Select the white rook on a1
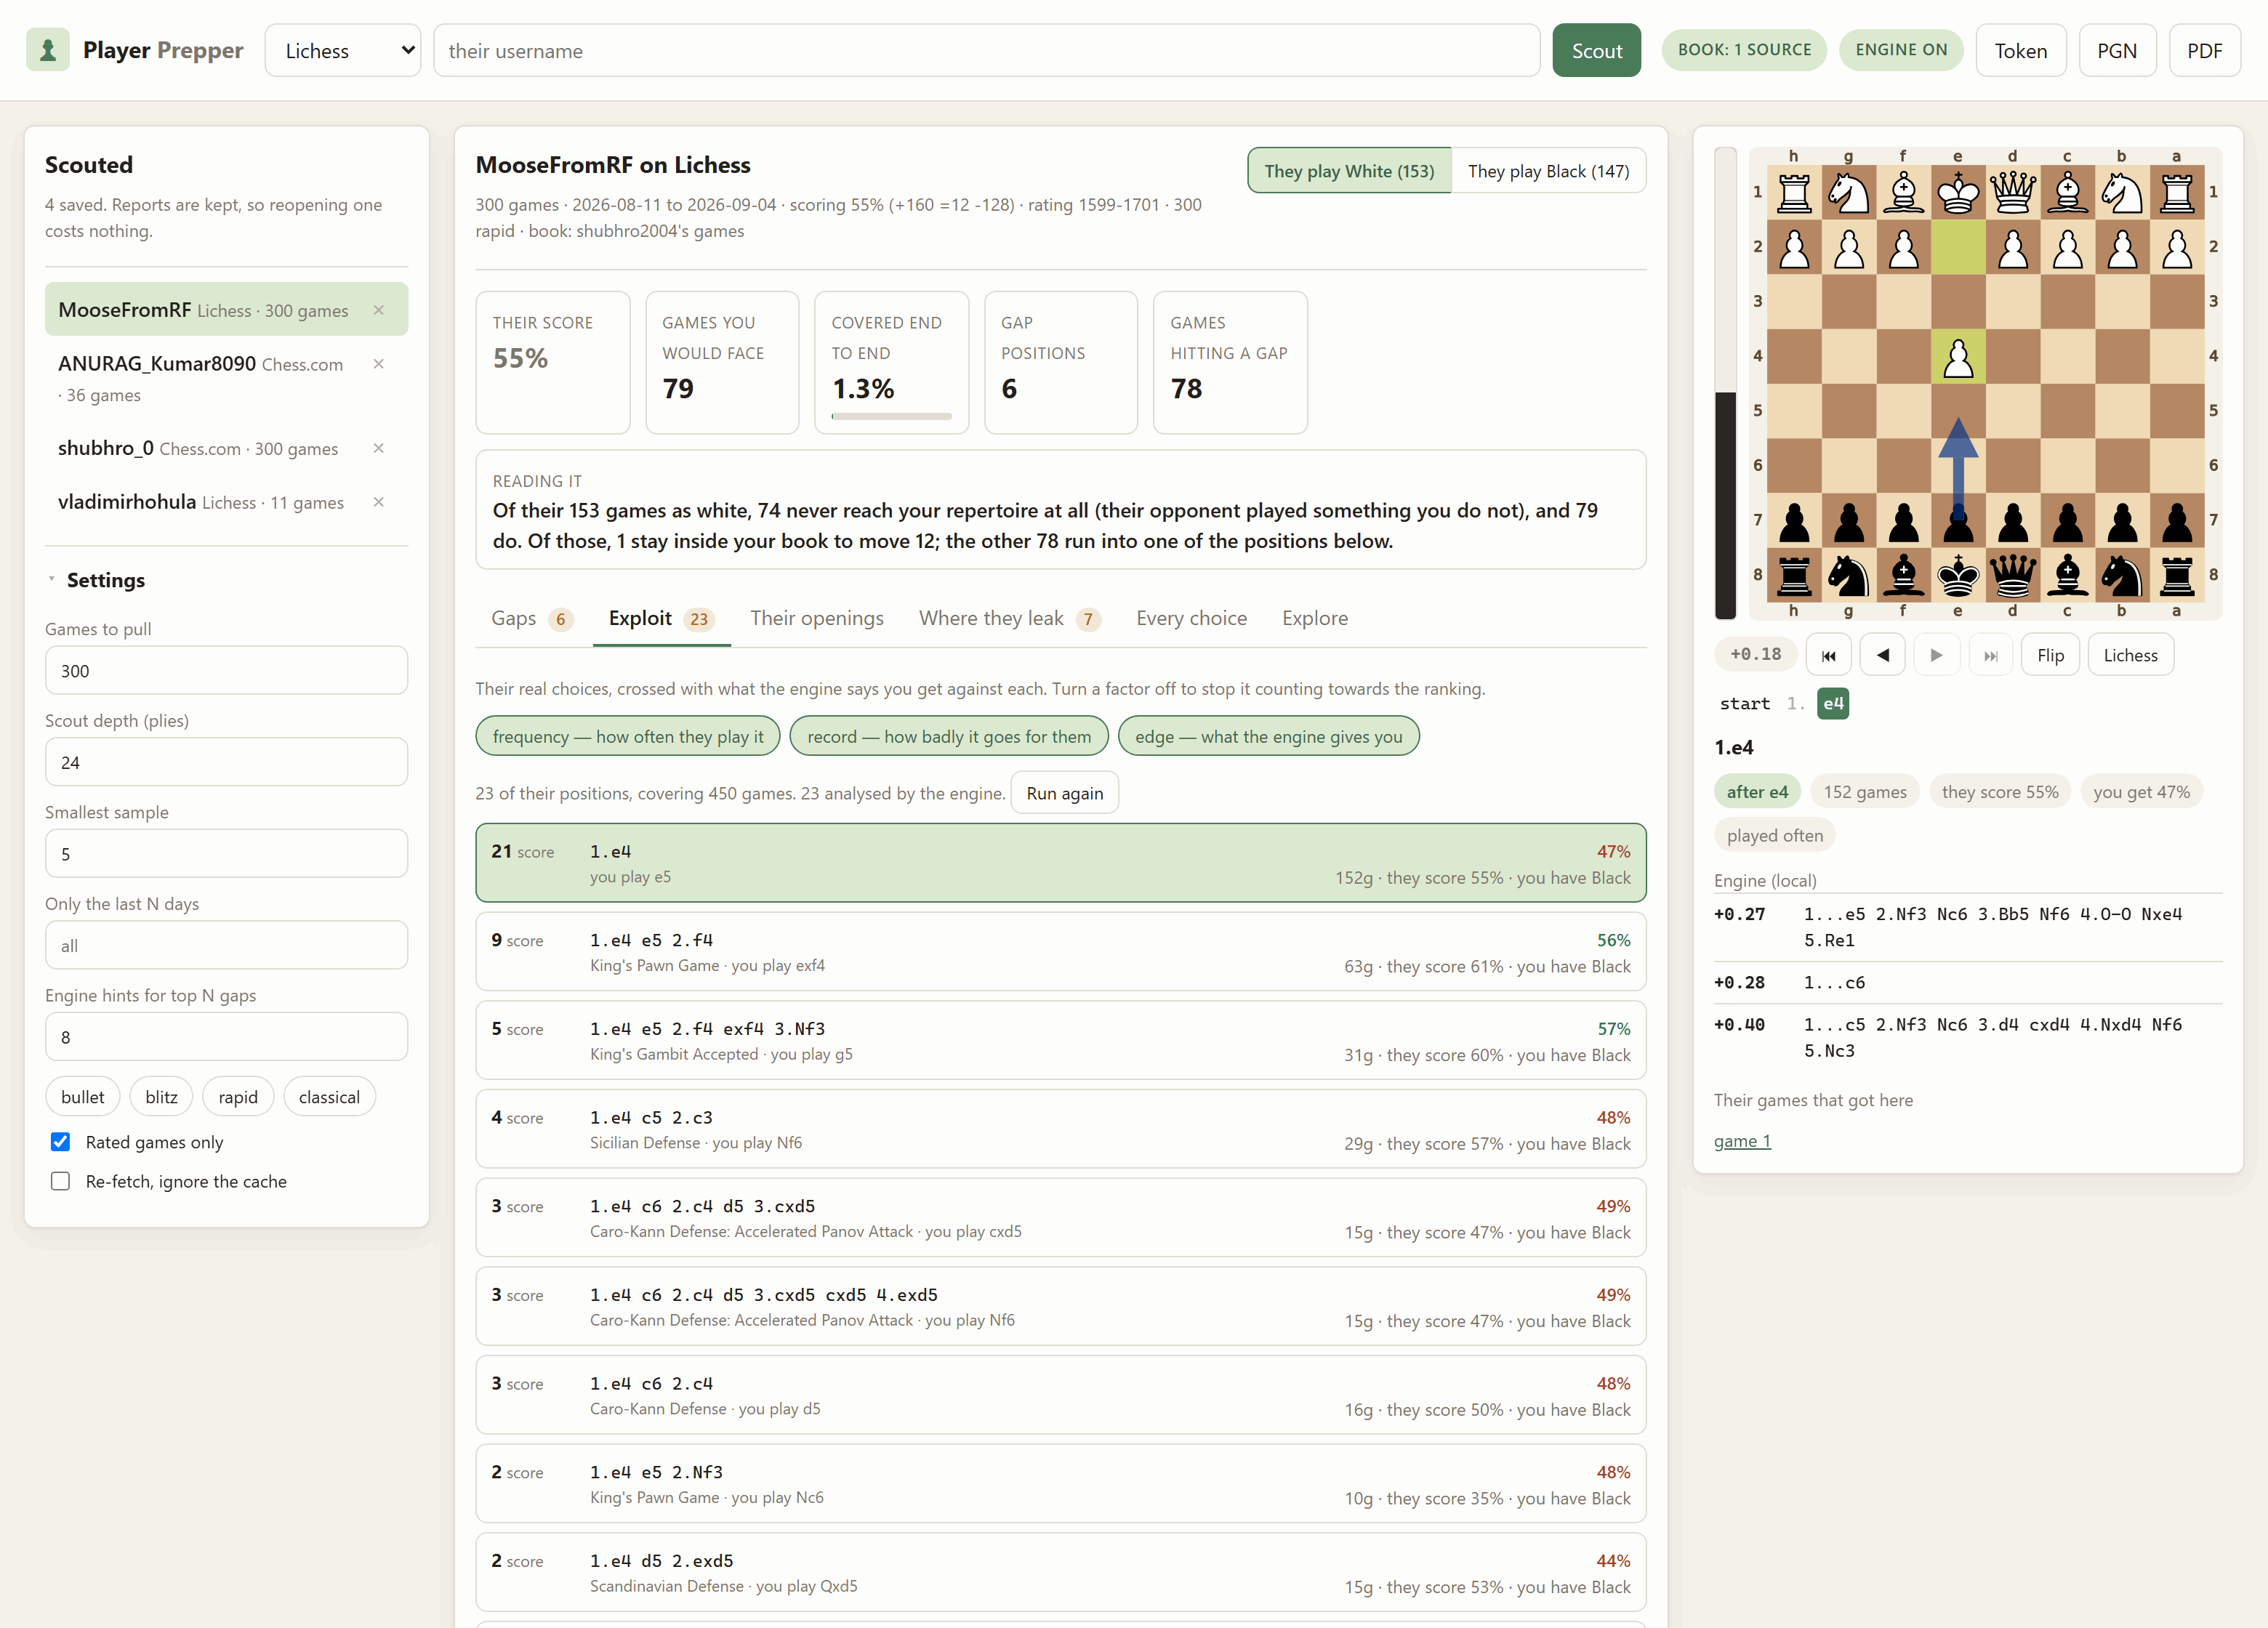The width and height of the screenshot is (2268, 1628). point(2177,193)
